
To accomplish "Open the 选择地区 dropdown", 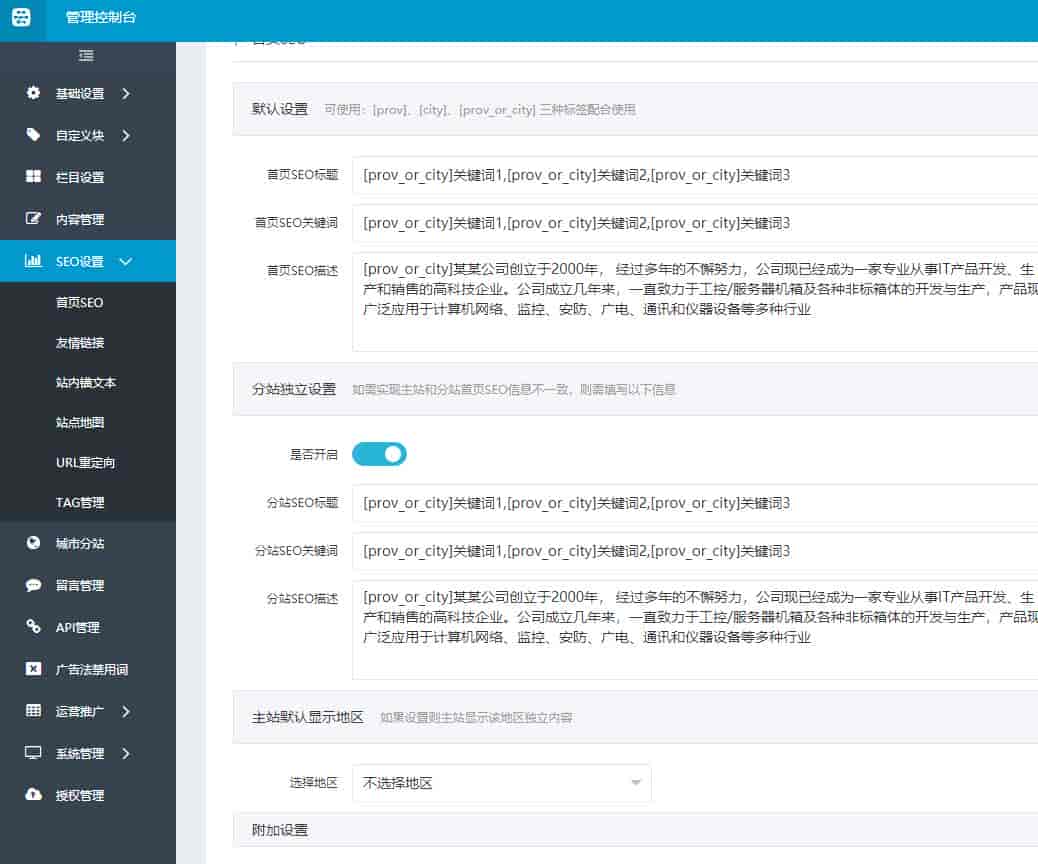I will [500, 783].
